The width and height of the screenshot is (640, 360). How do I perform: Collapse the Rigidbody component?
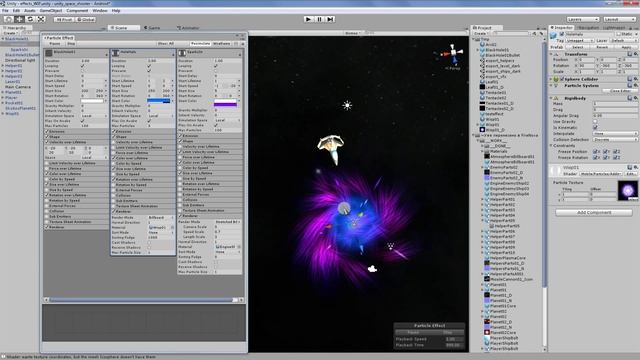(x=552, y=98)
